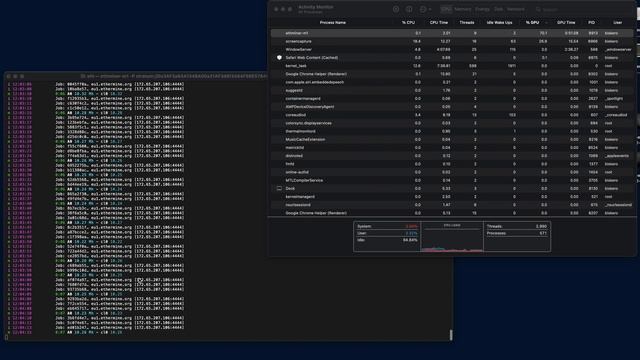Sort by the Threads column header
Image resolution: width=640 pixels, height=360 pixels.
click(467, 22)
